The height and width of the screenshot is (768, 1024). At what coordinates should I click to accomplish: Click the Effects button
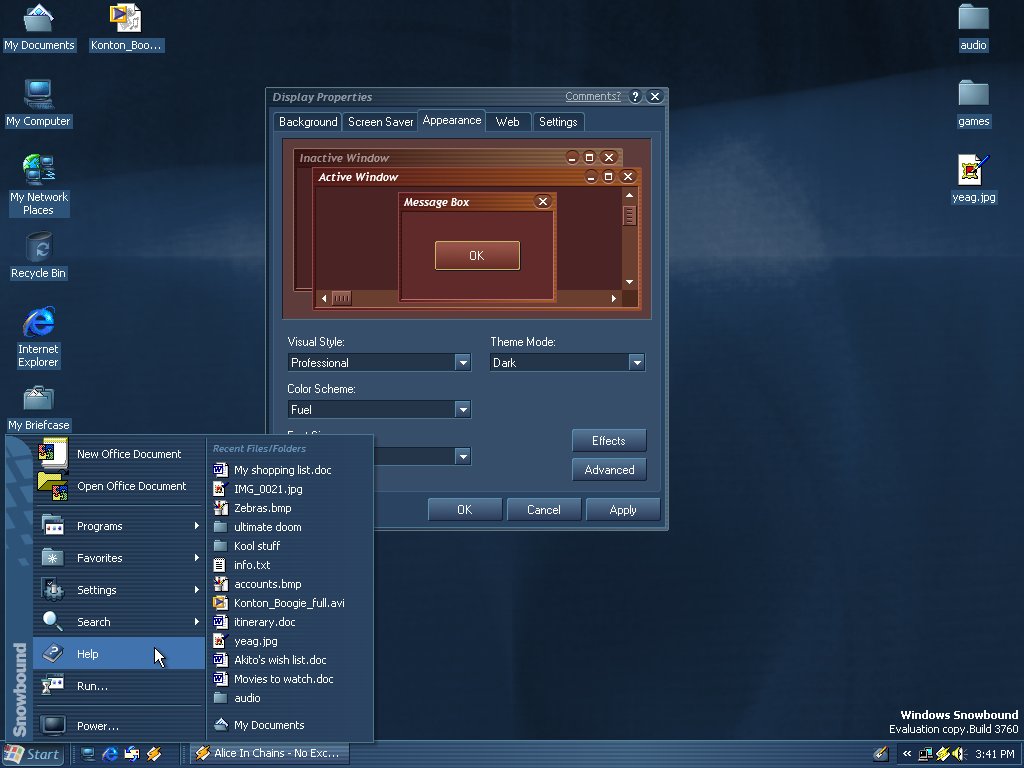[x=609, y=441]
